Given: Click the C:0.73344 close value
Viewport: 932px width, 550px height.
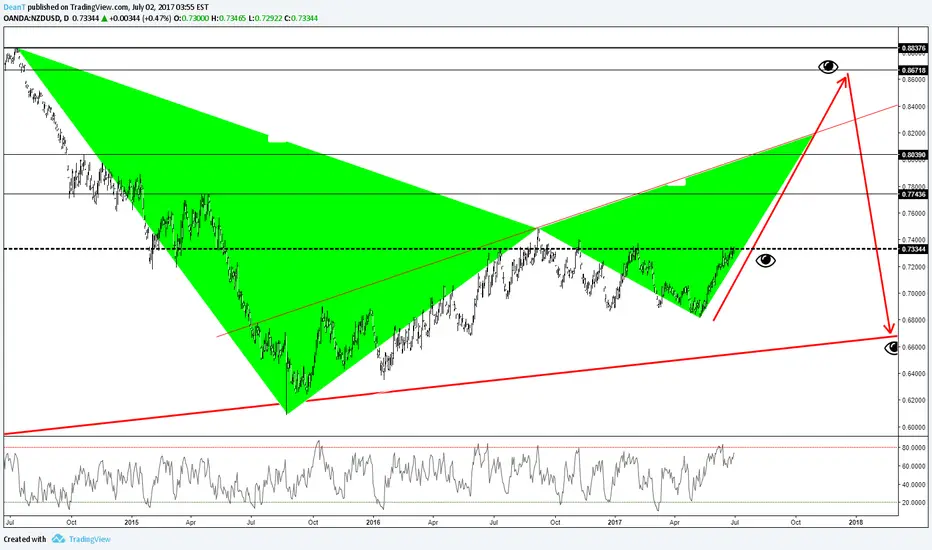Looking at the screenshot, I should coord(301,18).
